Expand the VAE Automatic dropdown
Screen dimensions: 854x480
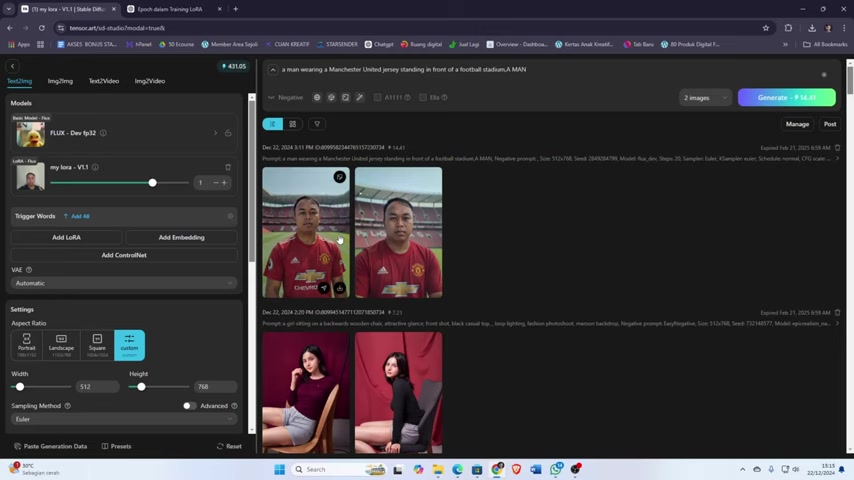pyautogui.click(x=124, y=283)
